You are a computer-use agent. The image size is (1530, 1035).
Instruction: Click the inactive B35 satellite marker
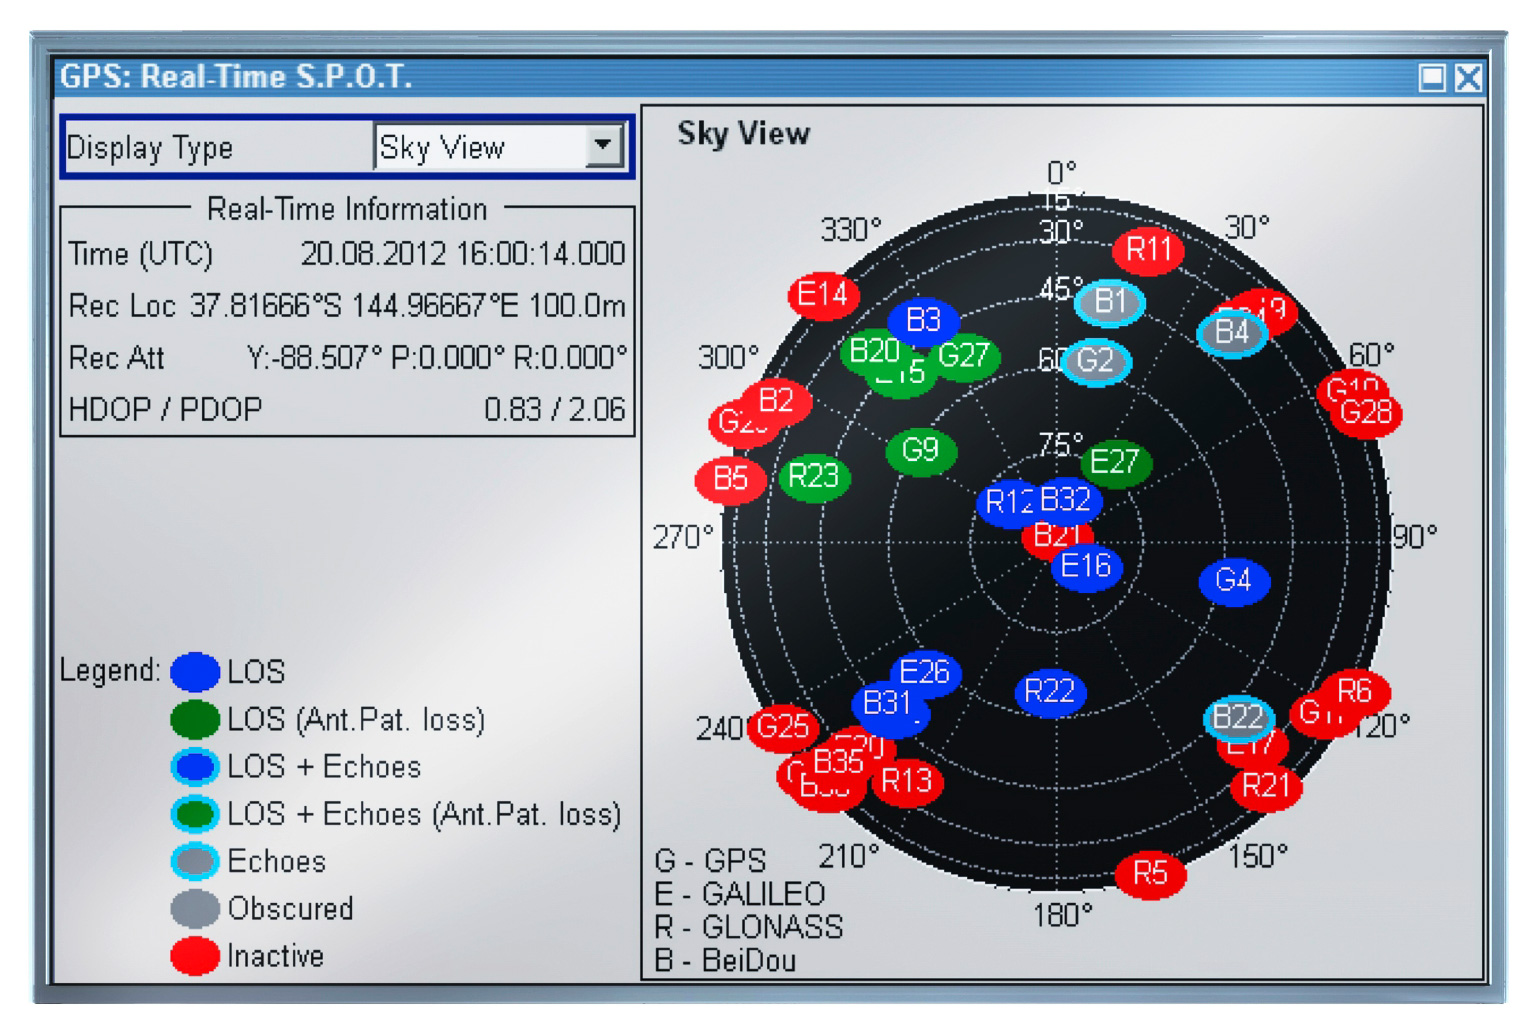(841, 763)
